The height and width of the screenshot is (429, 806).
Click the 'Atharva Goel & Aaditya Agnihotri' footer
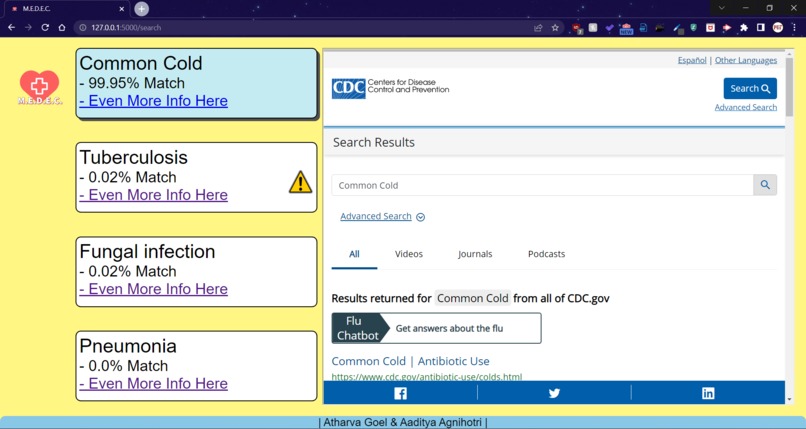point(403,422)
